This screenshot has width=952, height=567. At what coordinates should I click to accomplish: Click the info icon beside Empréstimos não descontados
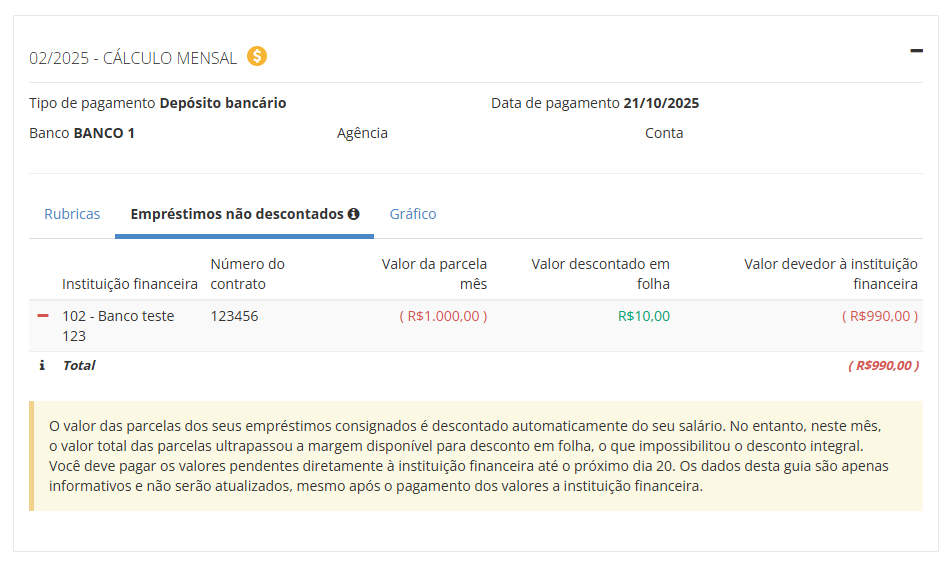(x=353, y=214)
